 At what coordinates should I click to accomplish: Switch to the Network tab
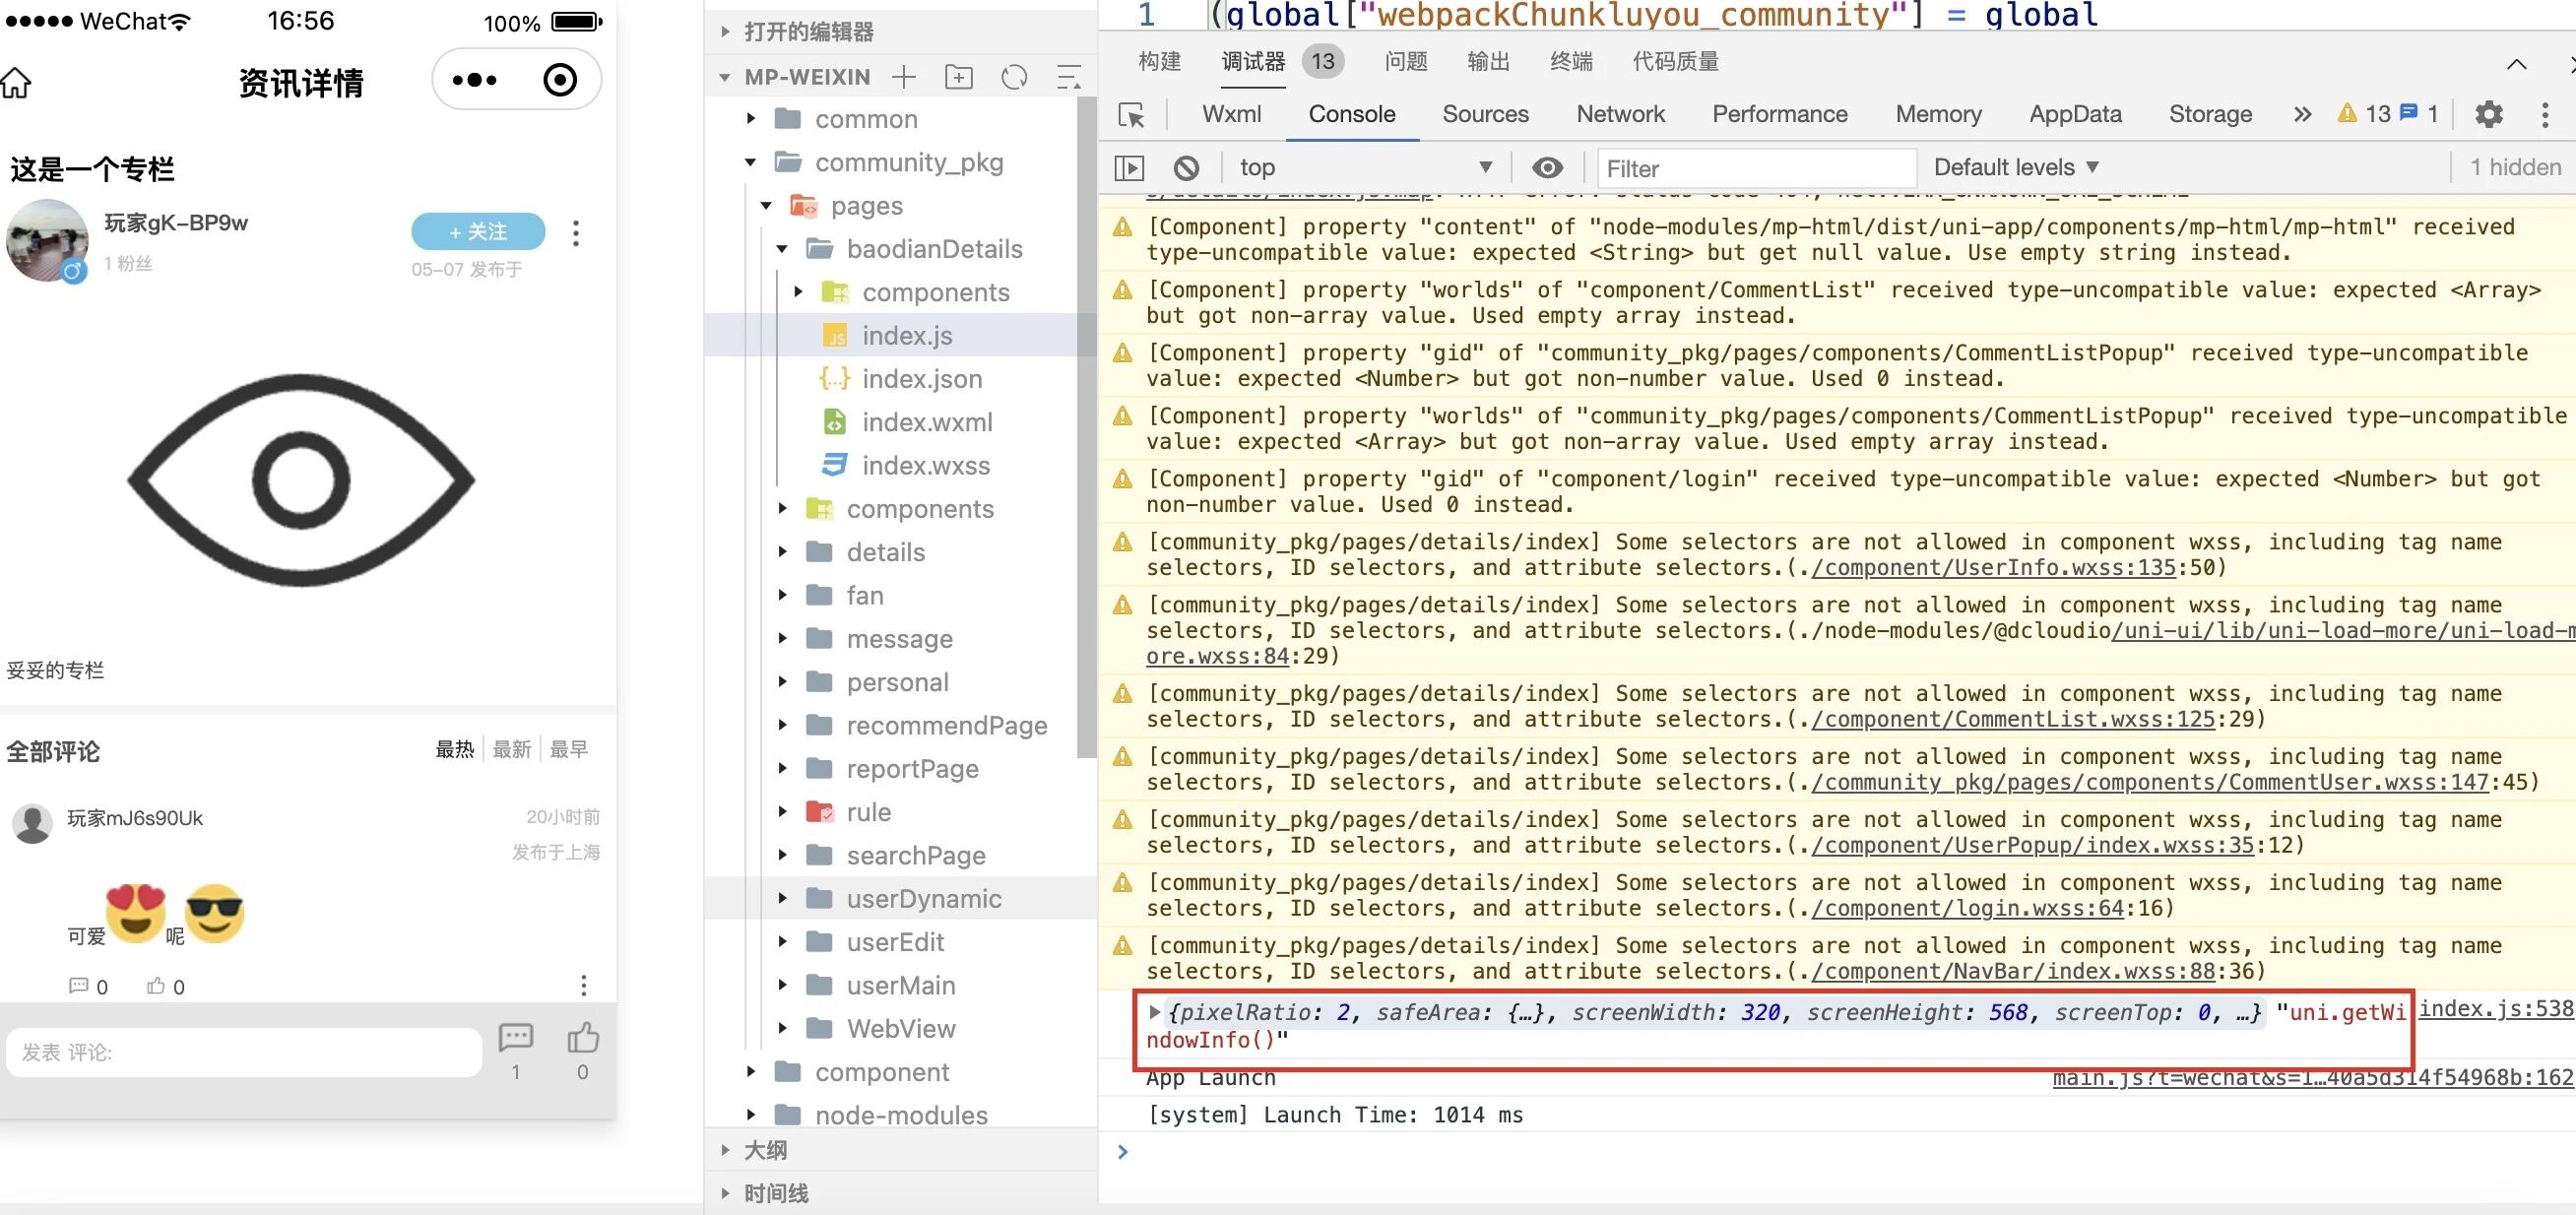1619,114
